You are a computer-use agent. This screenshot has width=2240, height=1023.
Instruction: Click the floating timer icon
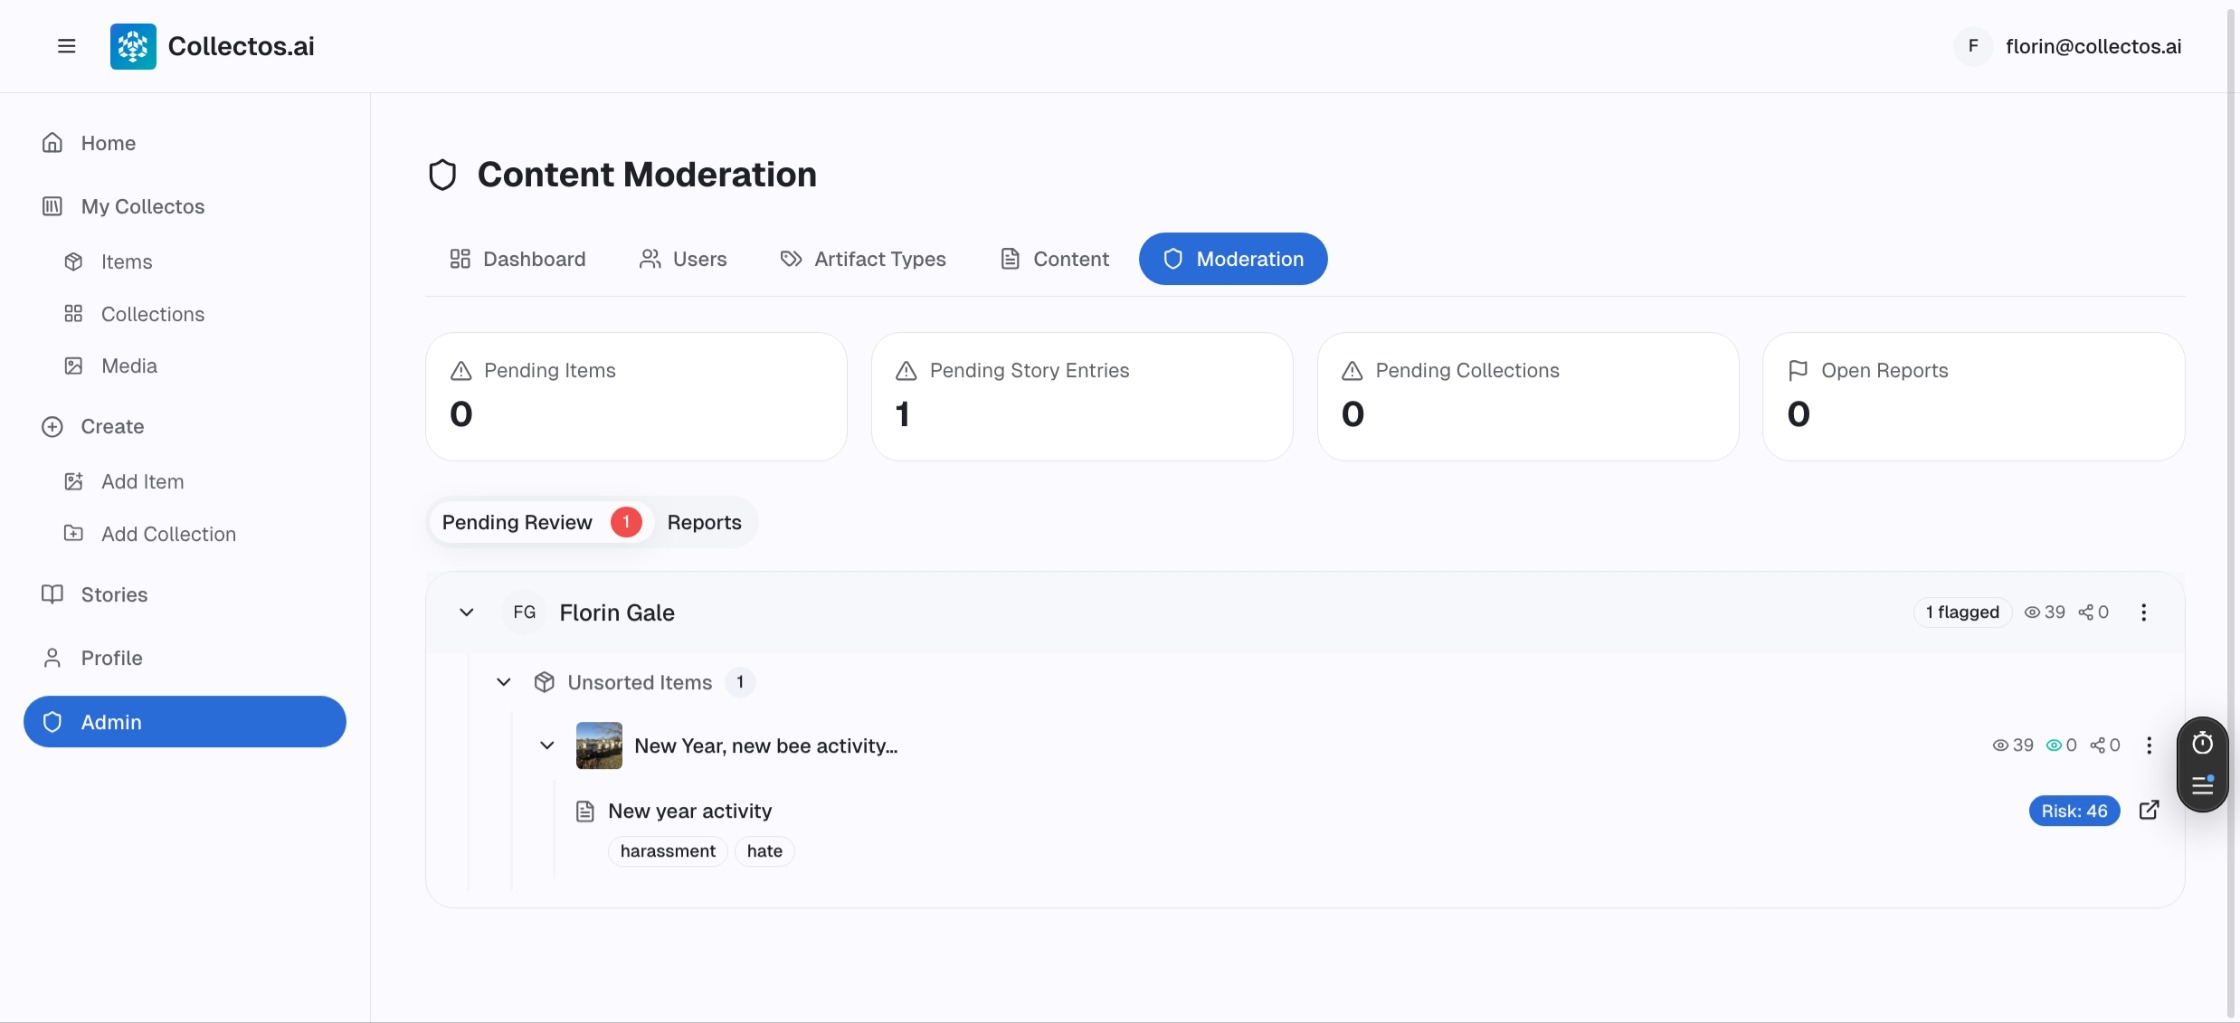[2202, 743]
